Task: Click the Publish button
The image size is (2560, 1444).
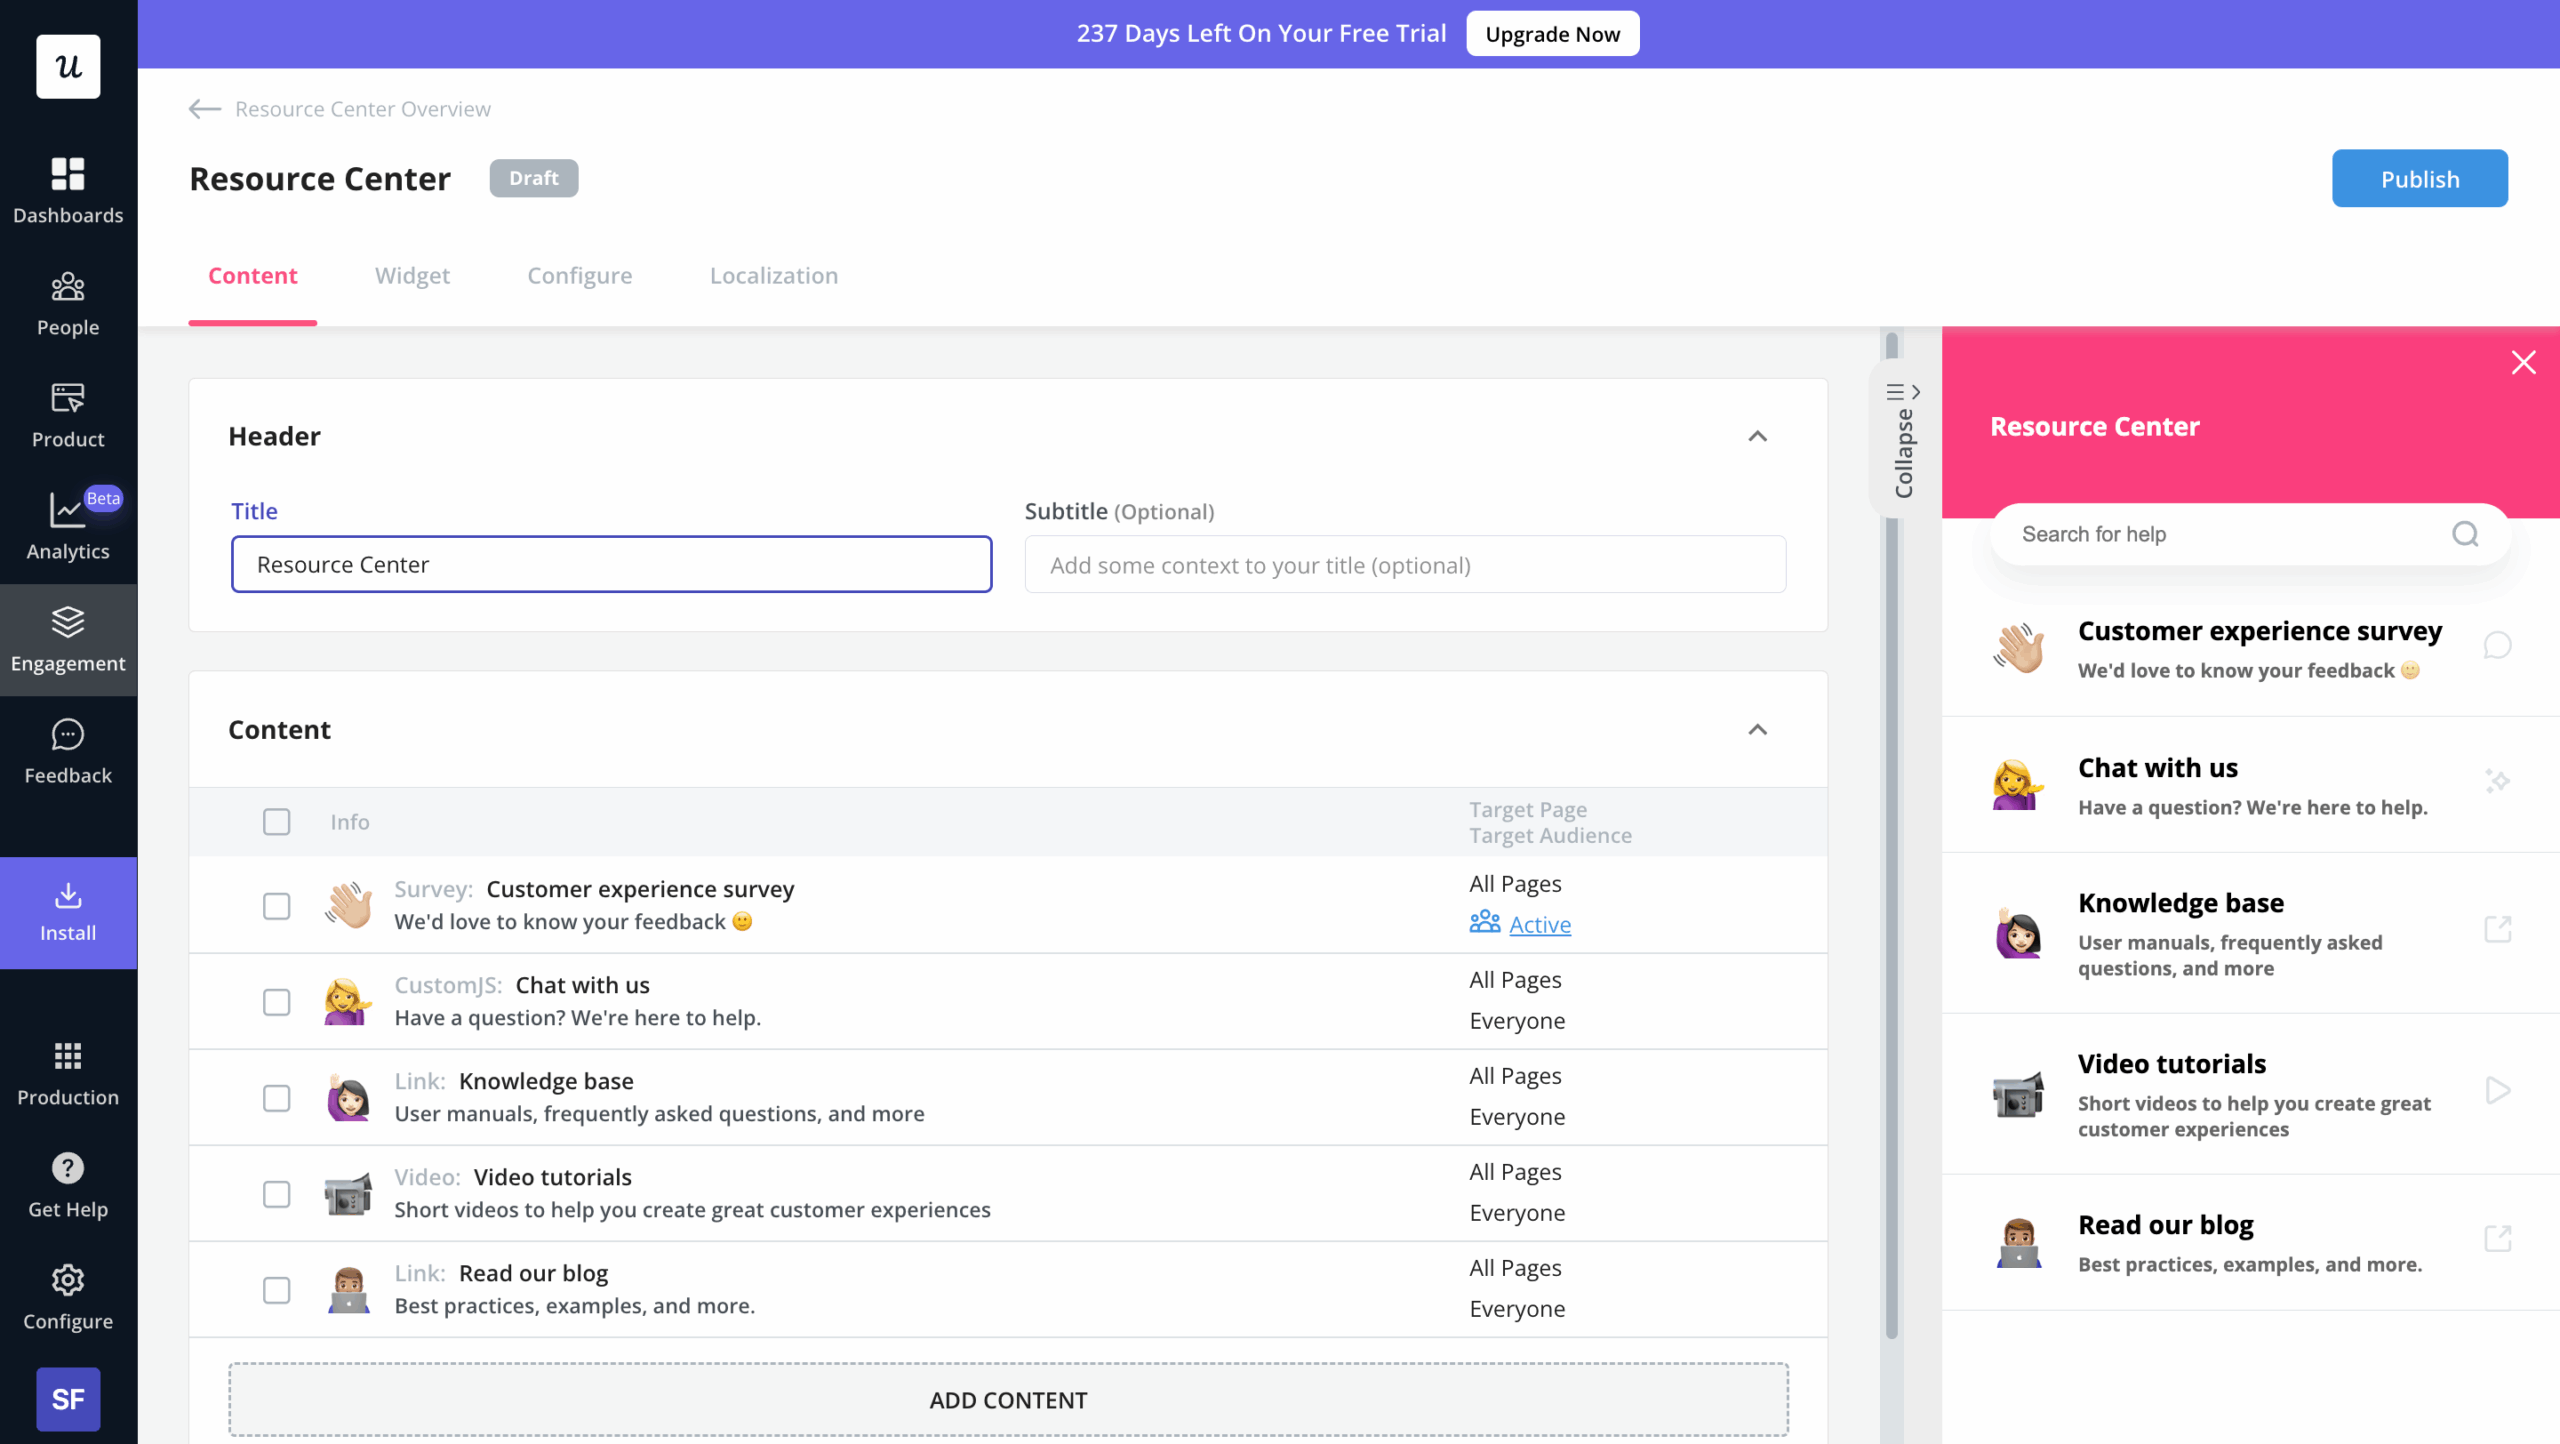Action: [2419, 178]
